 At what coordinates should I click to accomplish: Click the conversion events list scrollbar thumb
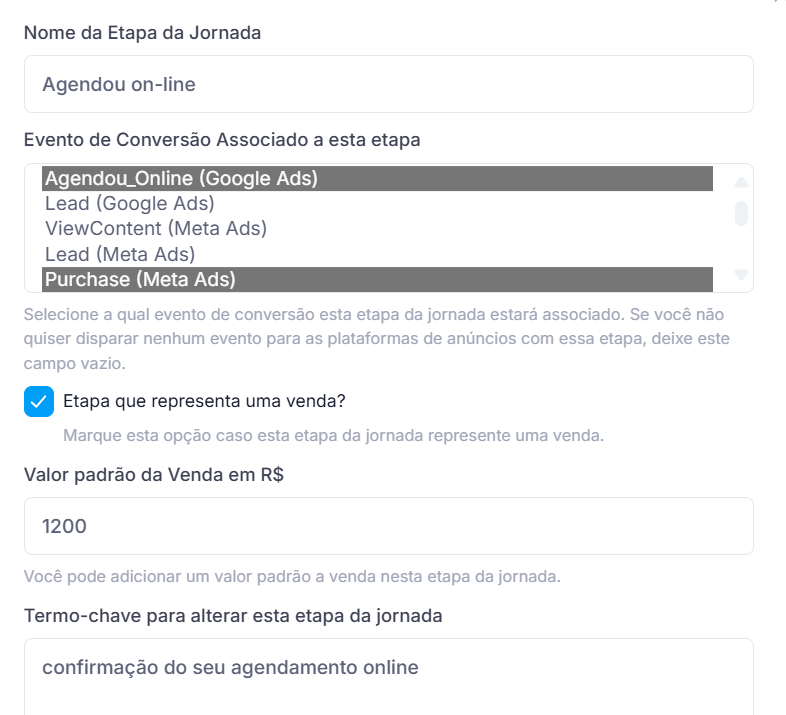pos(741,213)
